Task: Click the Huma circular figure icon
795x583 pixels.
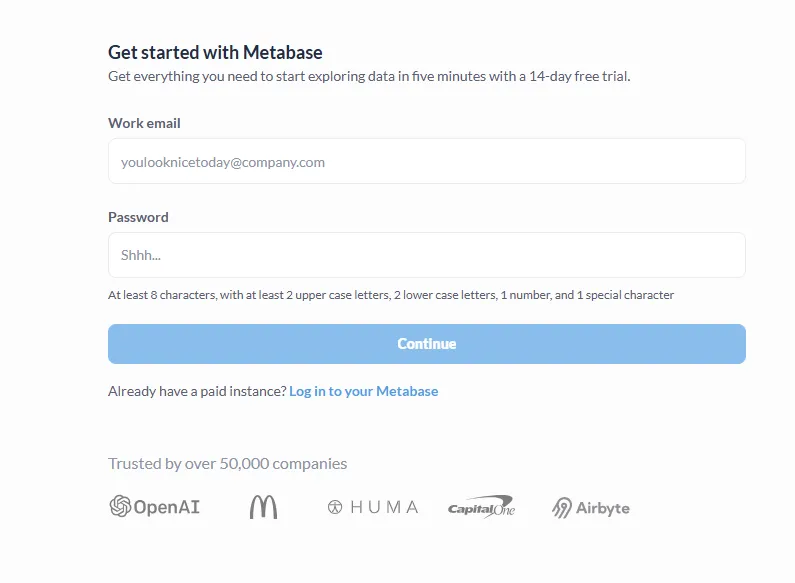Action: (x=335, y=507)
